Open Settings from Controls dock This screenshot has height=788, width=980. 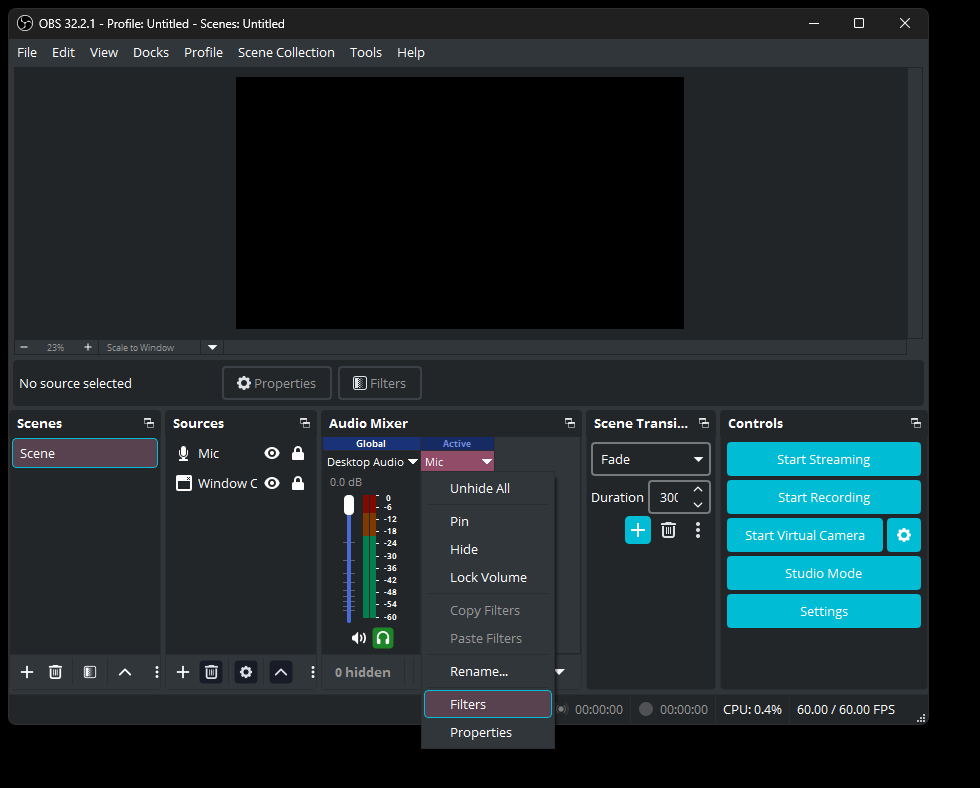pos(823,611)
